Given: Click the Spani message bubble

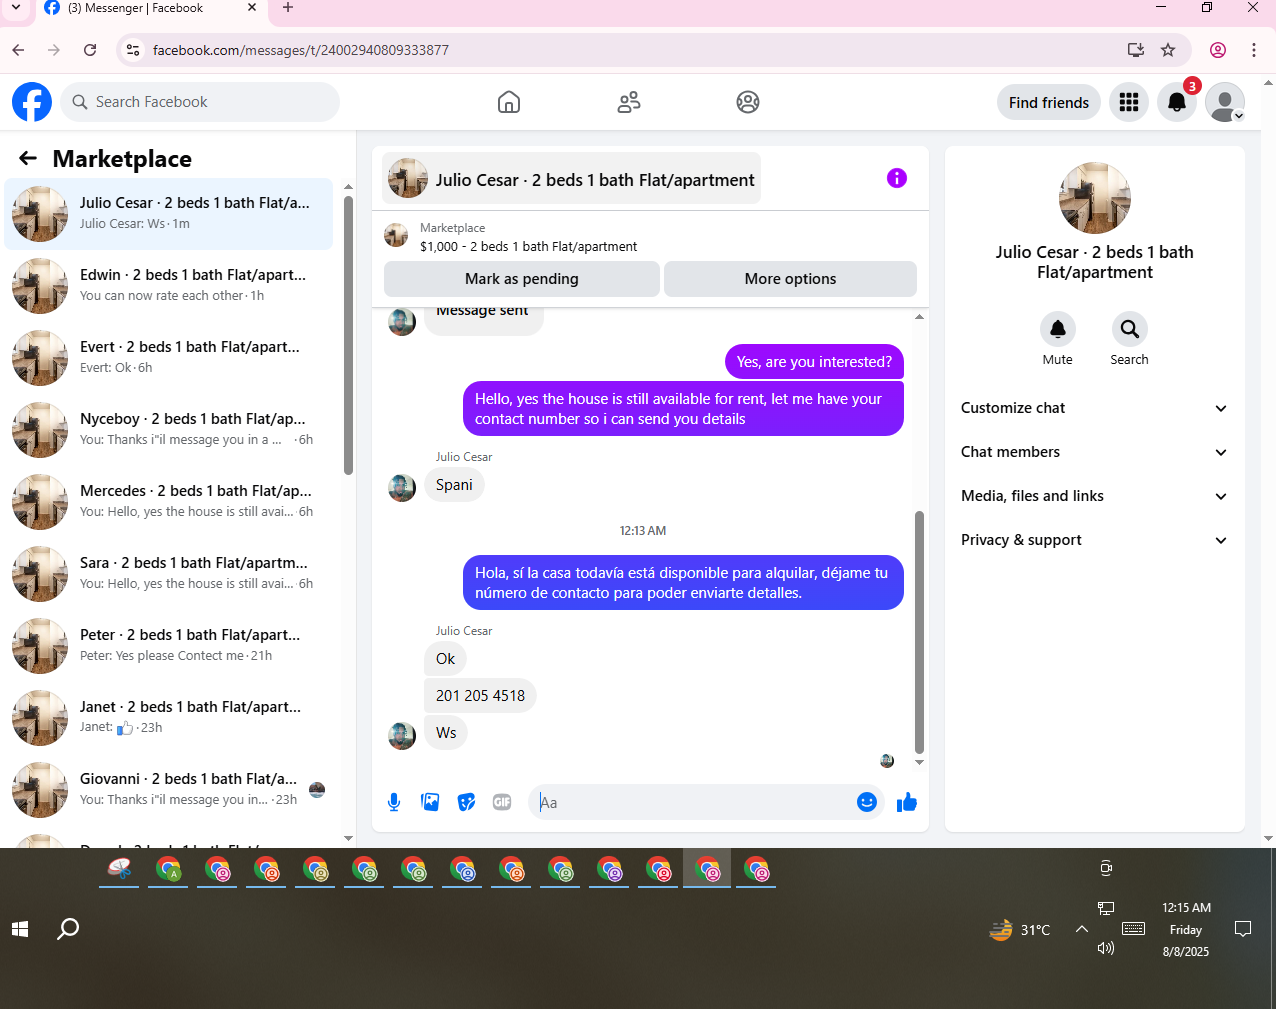Looking at the screenshot, I should coord(454,485).
